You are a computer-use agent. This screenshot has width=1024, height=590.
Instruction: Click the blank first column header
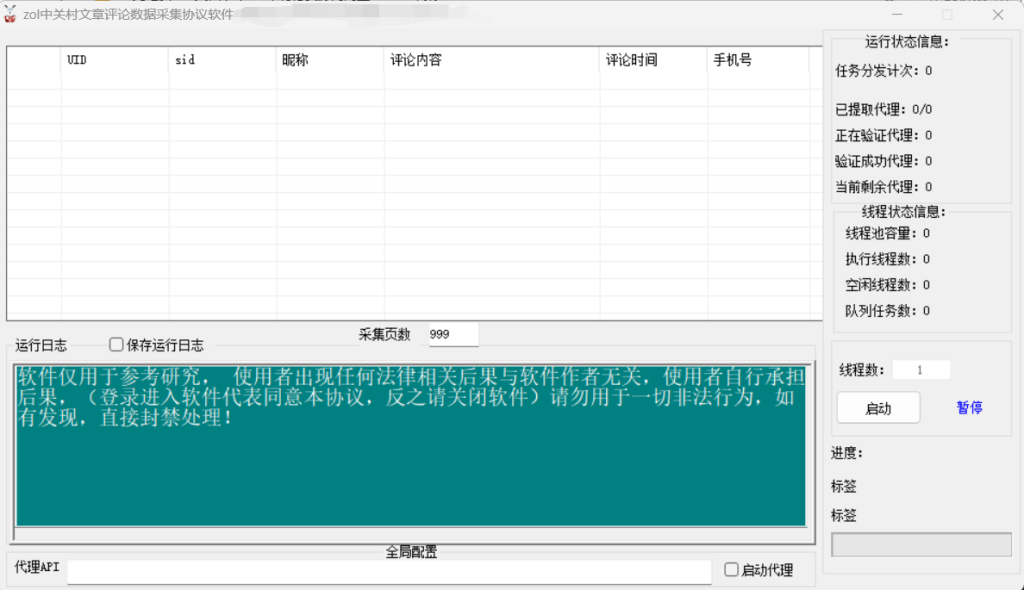coord(34,60)
